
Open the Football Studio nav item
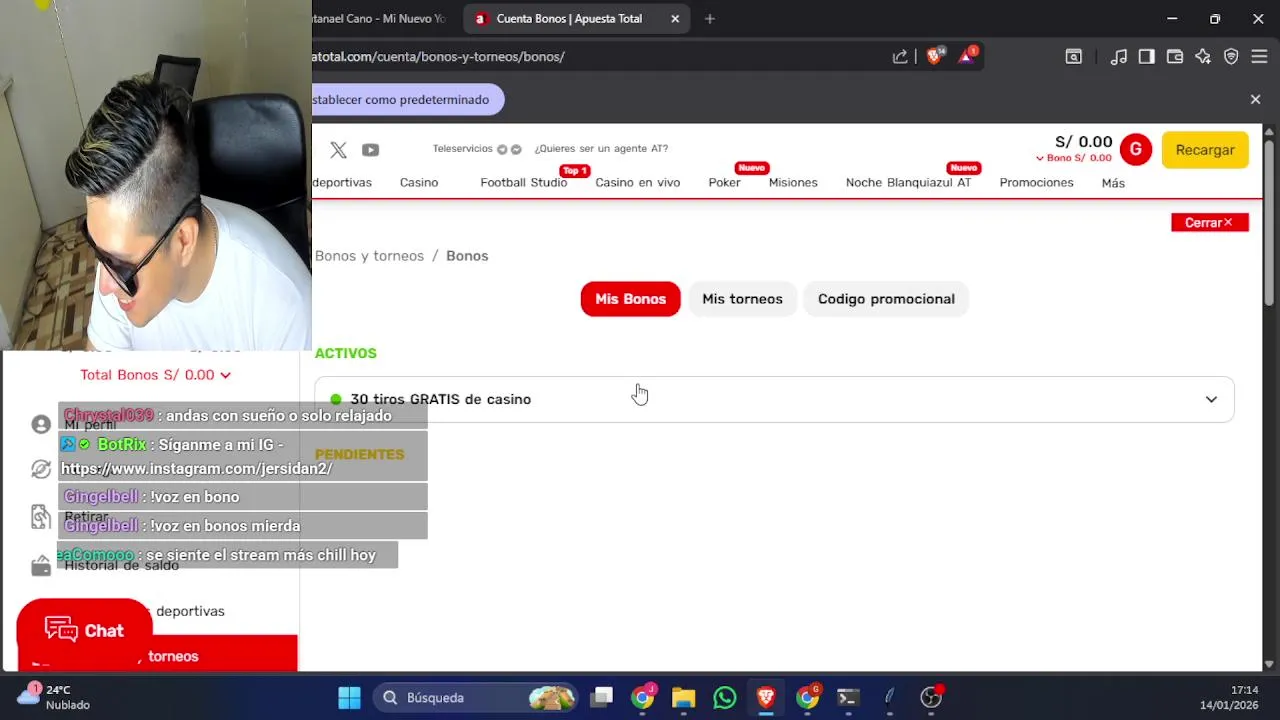coord(523,183)
